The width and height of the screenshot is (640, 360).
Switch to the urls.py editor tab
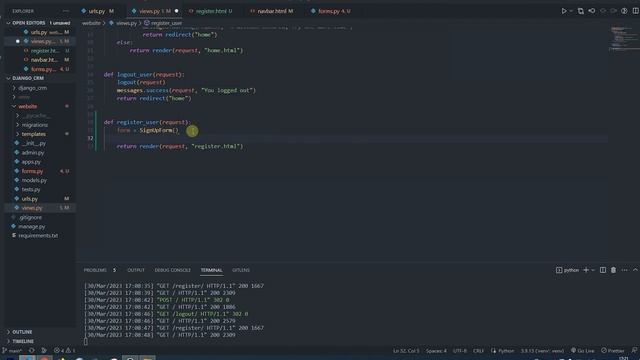(x=98, y=11)
